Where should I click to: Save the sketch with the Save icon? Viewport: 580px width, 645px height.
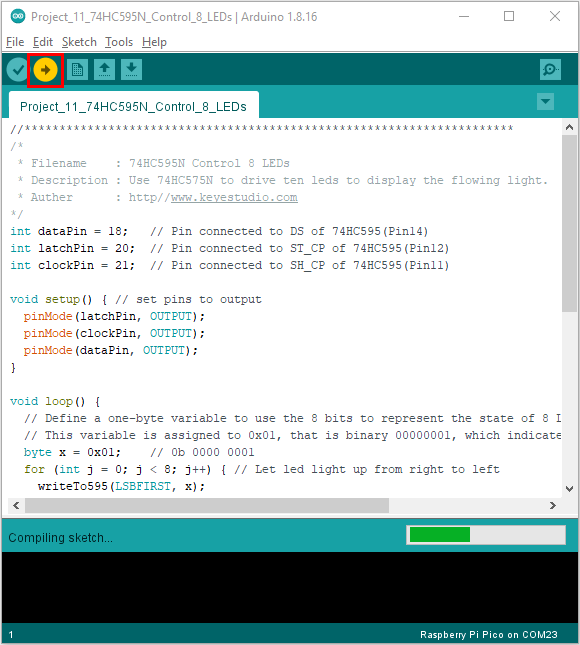click(x=132, y=70)
